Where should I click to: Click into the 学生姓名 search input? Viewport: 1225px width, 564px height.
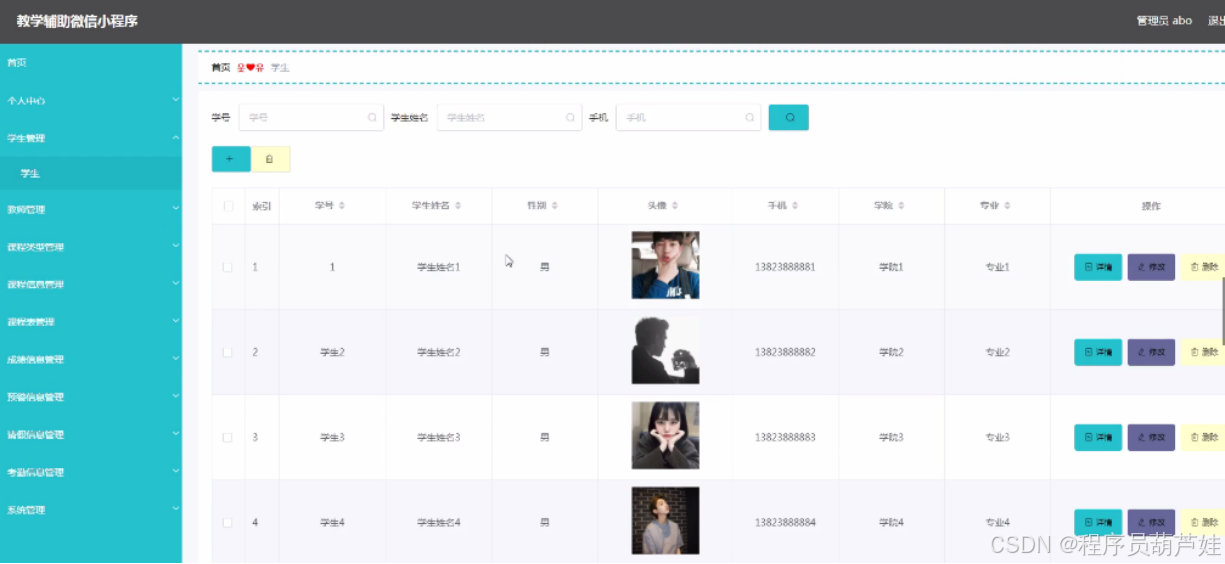[x=510, y=118]
